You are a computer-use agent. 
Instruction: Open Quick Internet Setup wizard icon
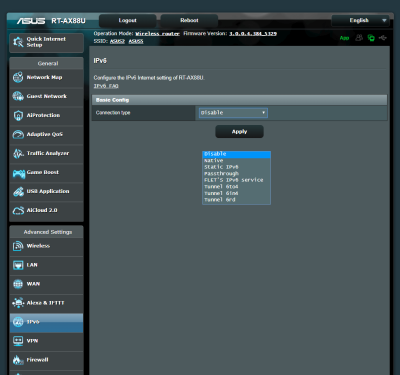[18, 42]
